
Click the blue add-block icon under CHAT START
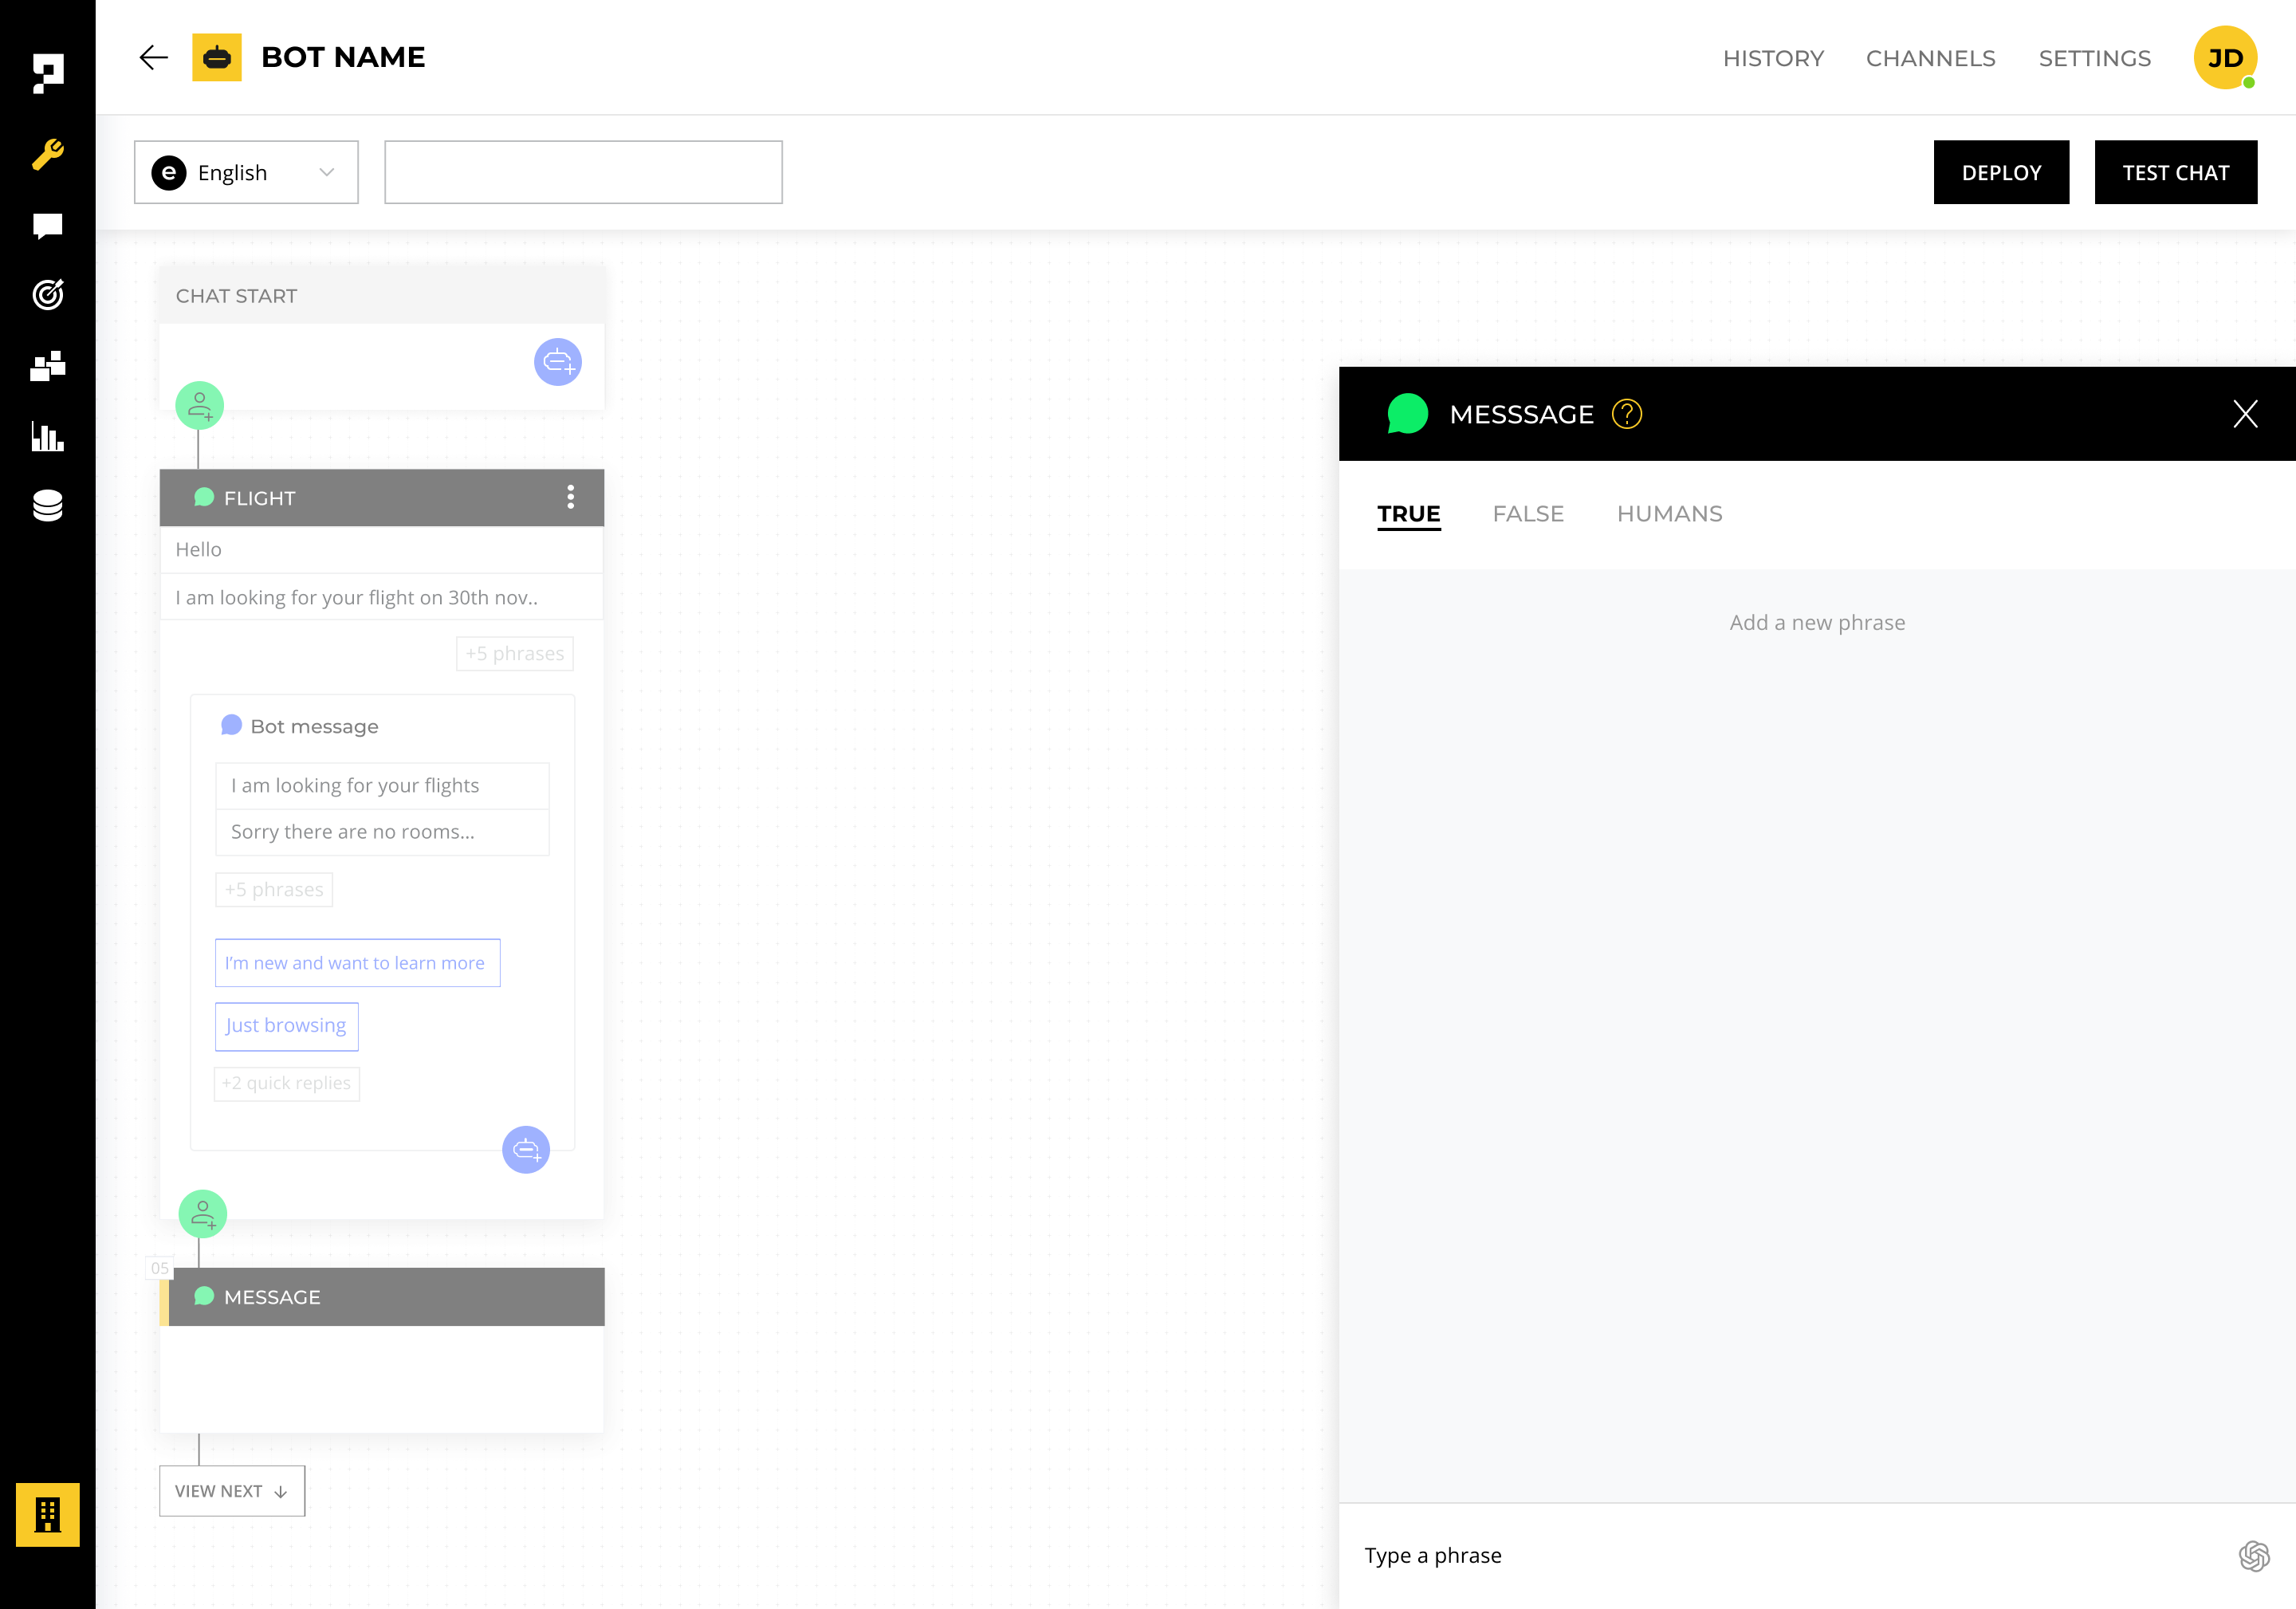(557, 363)
